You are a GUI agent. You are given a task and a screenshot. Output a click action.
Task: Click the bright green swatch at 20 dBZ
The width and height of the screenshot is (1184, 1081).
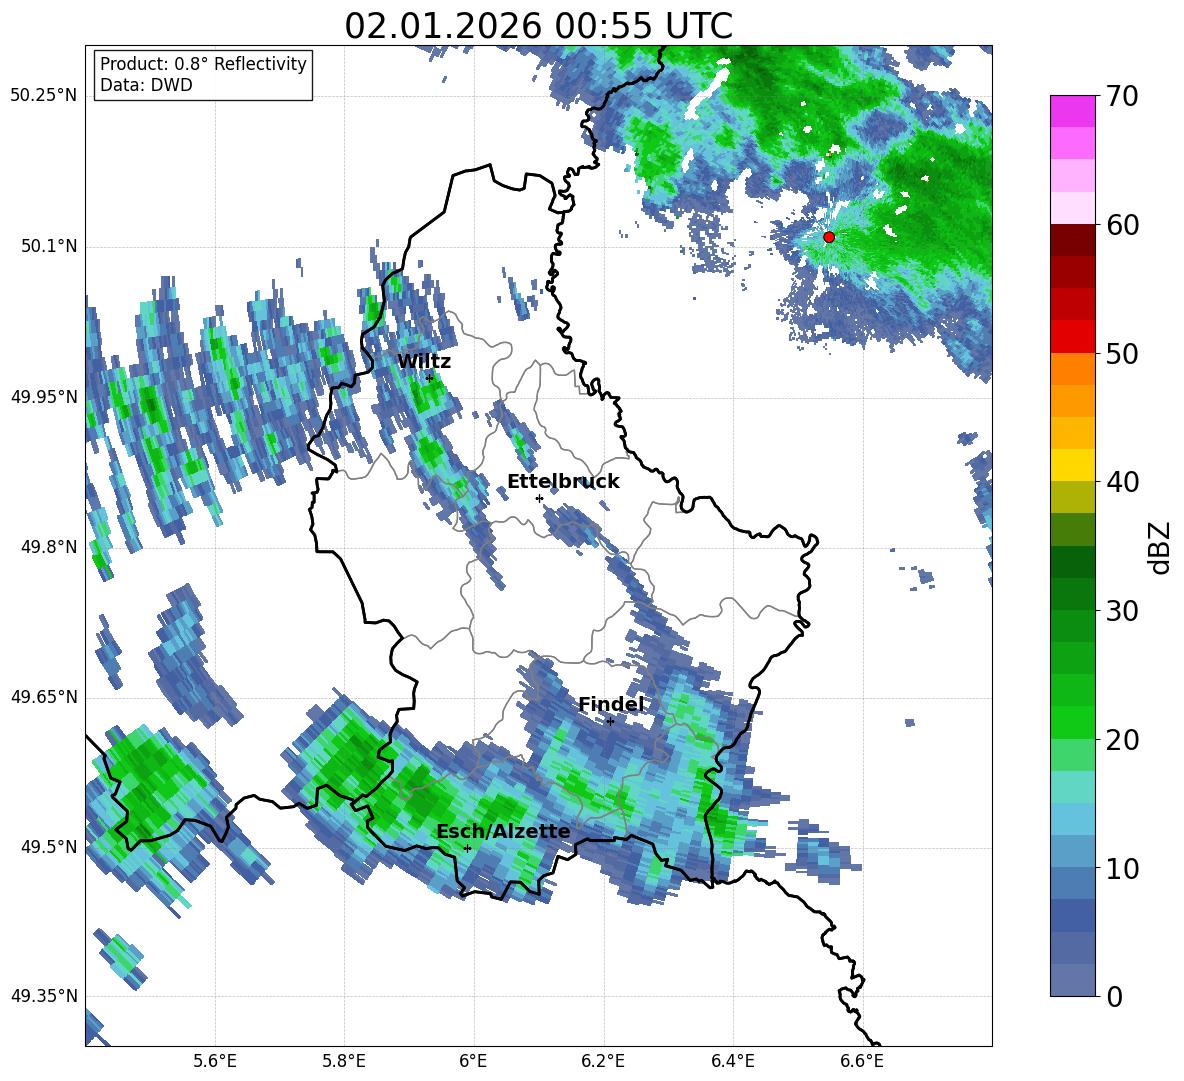pyautogui.click(x=1072, y=722)
